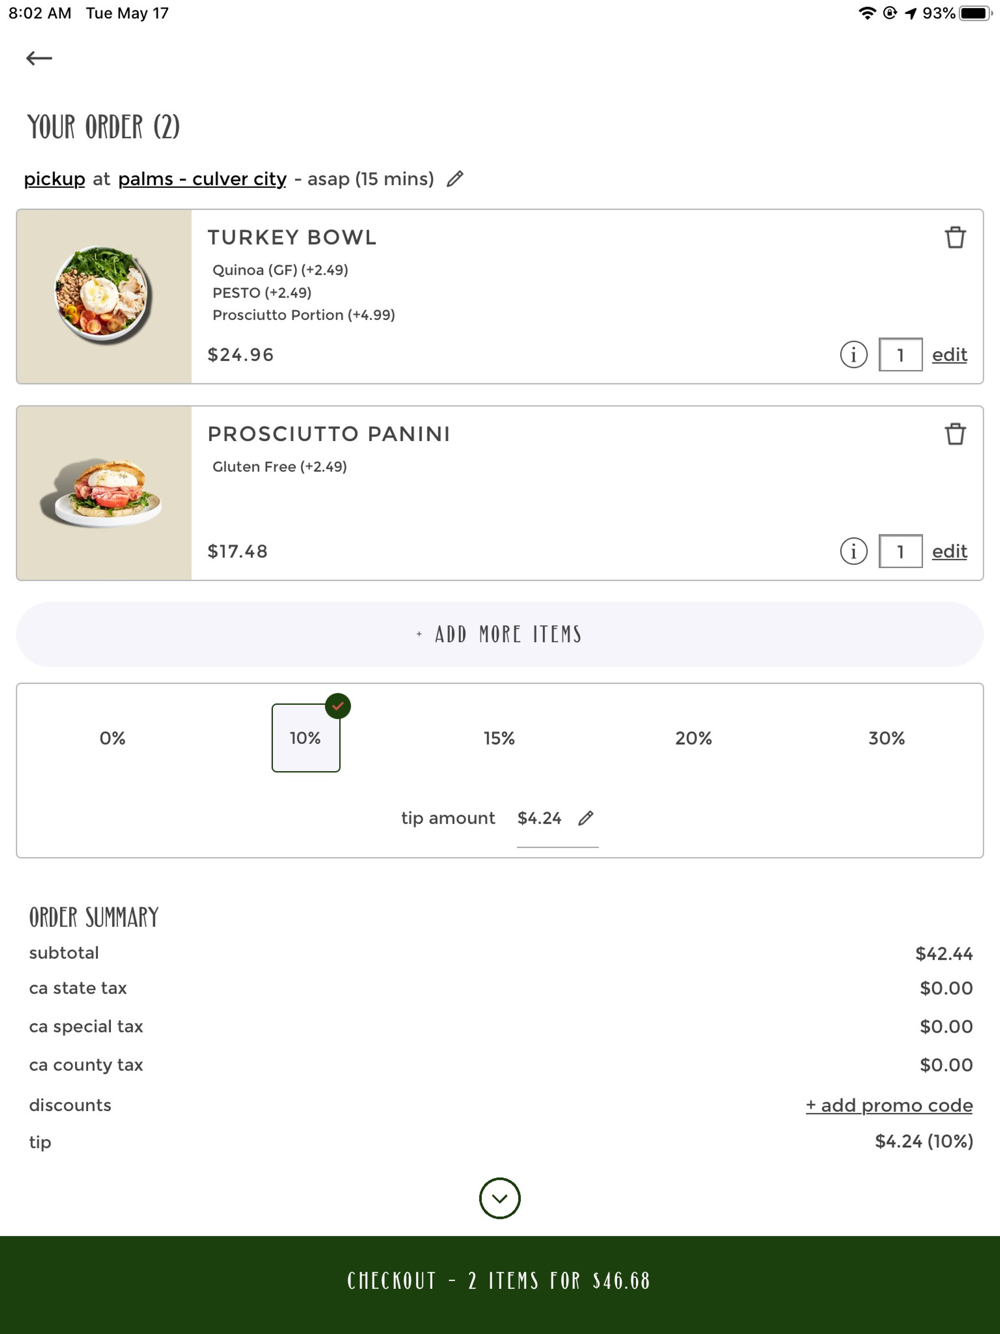Screen dimensions: 1000x1334
Task: Open the add promo code link
Action: (889, 1105)
